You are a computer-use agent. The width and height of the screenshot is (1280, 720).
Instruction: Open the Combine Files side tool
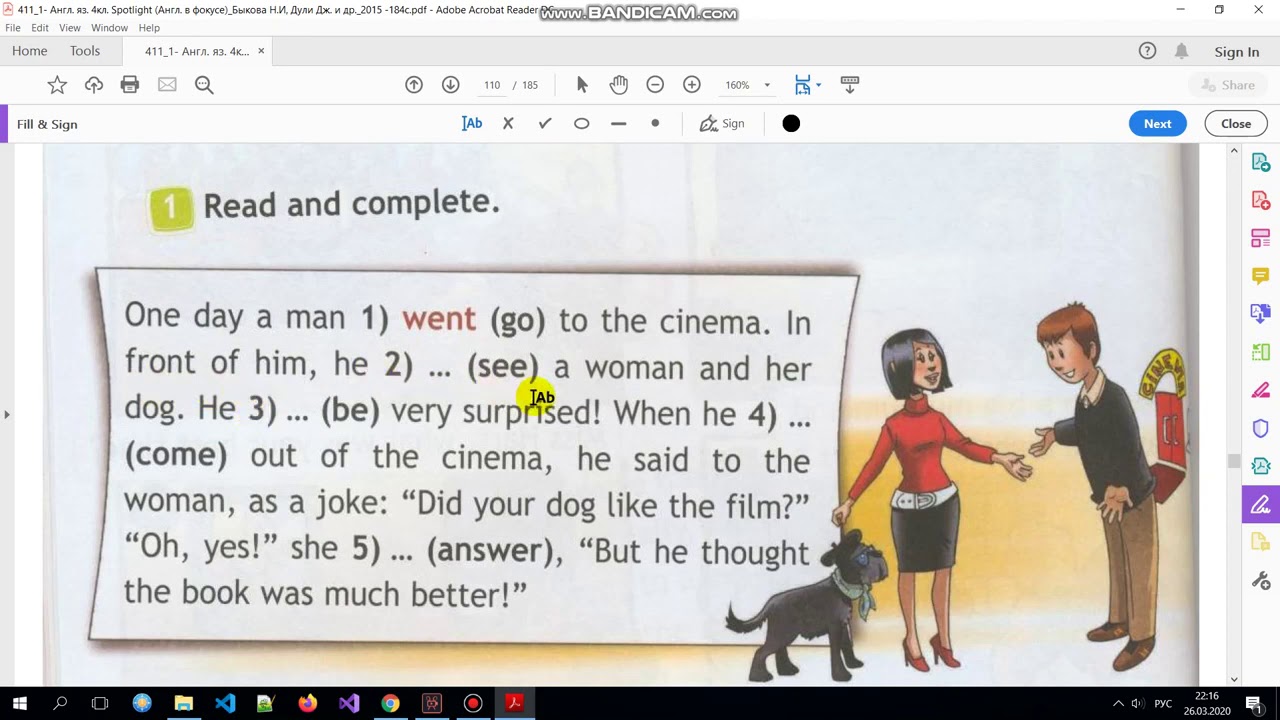tap(1261, 315)
